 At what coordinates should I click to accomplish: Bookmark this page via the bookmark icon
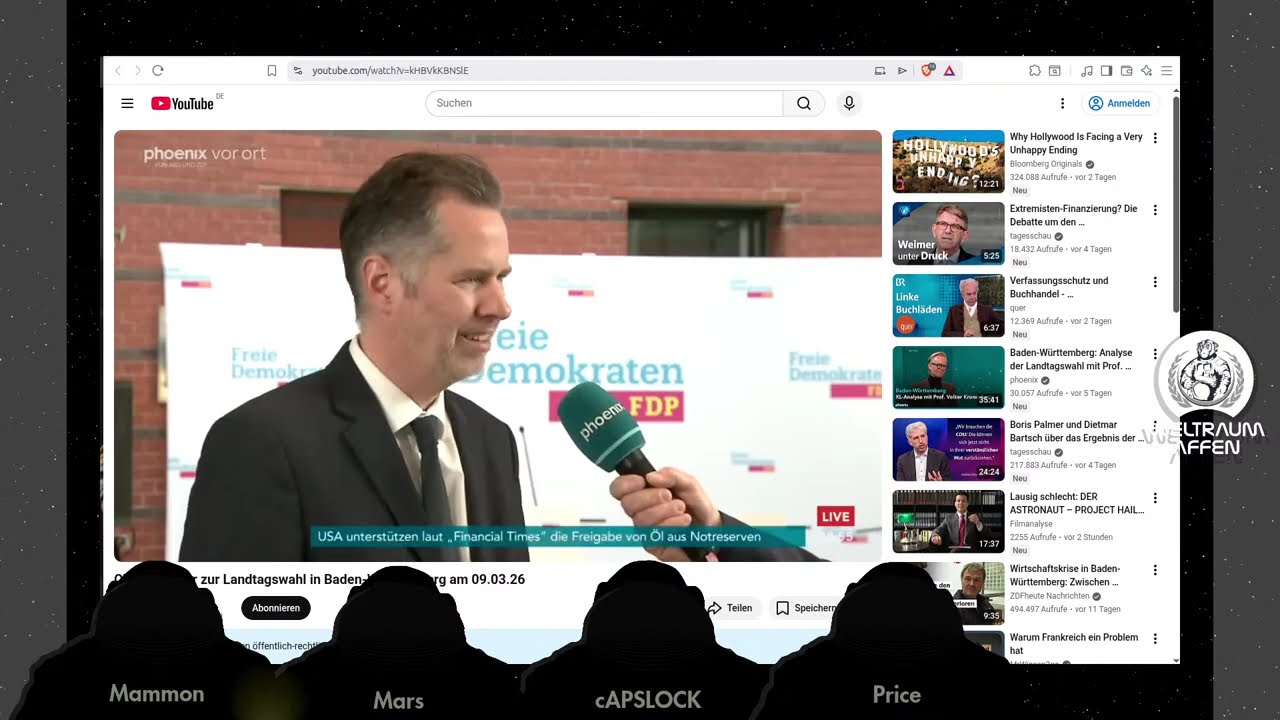click(272, 71)
